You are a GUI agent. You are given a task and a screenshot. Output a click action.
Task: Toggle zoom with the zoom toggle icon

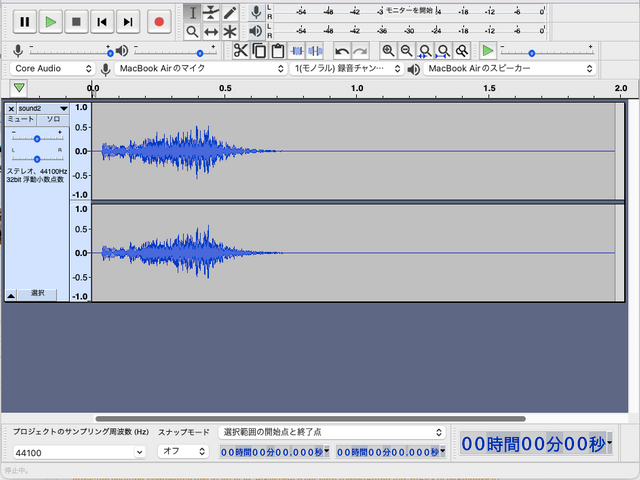462,51
